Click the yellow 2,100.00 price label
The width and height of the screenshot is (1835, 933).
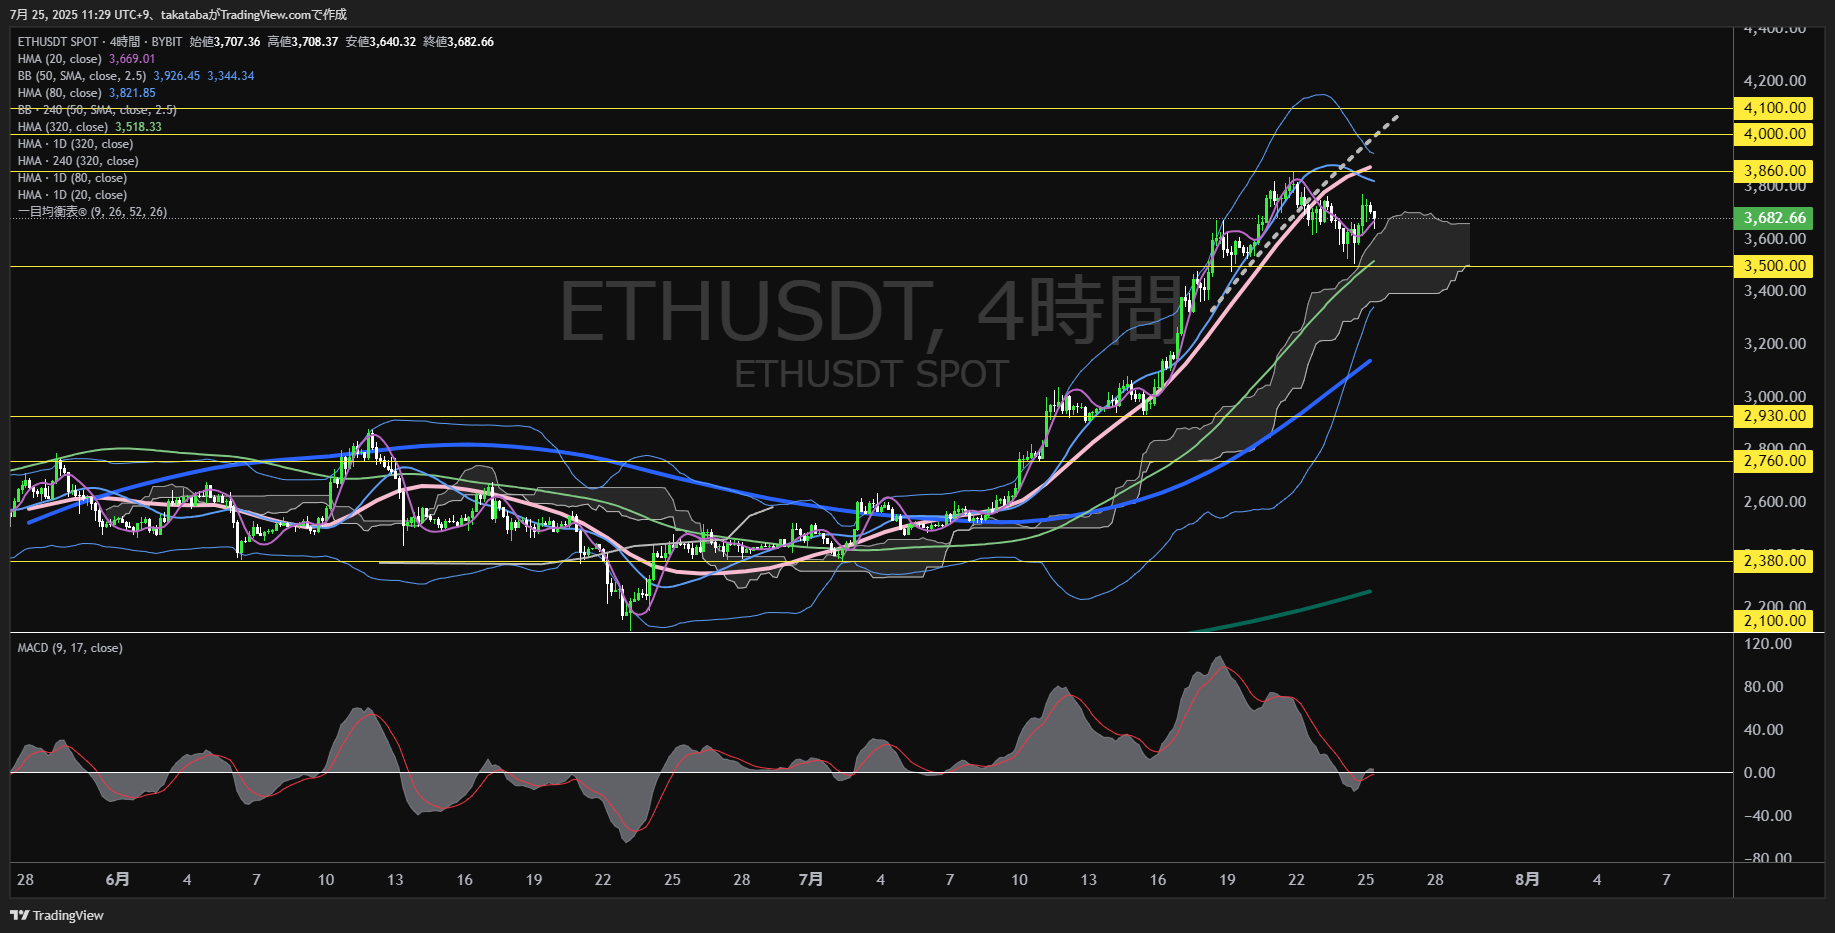[1775, 621]
